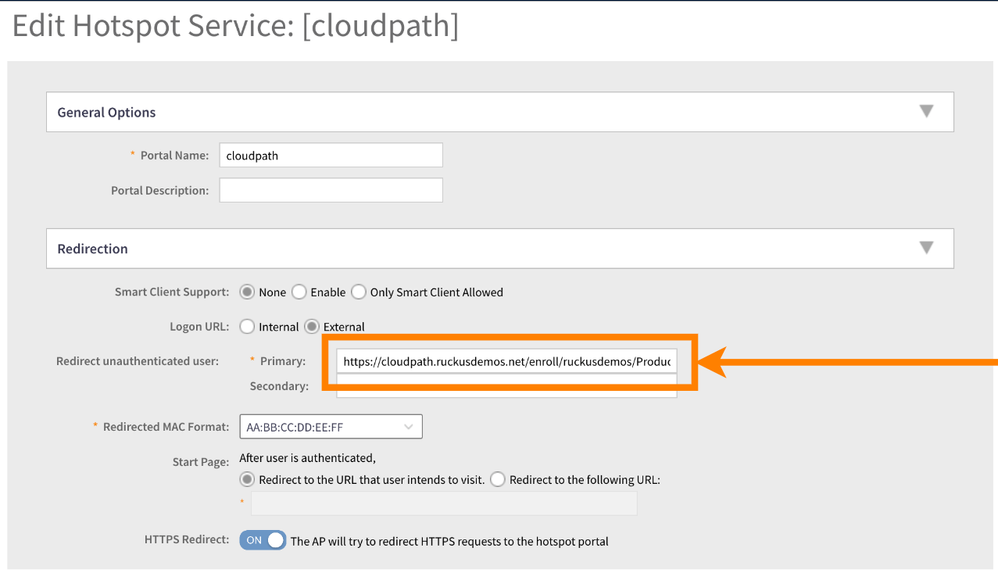
Task: Click the Portal Name text field
Action: coord(331,155)
